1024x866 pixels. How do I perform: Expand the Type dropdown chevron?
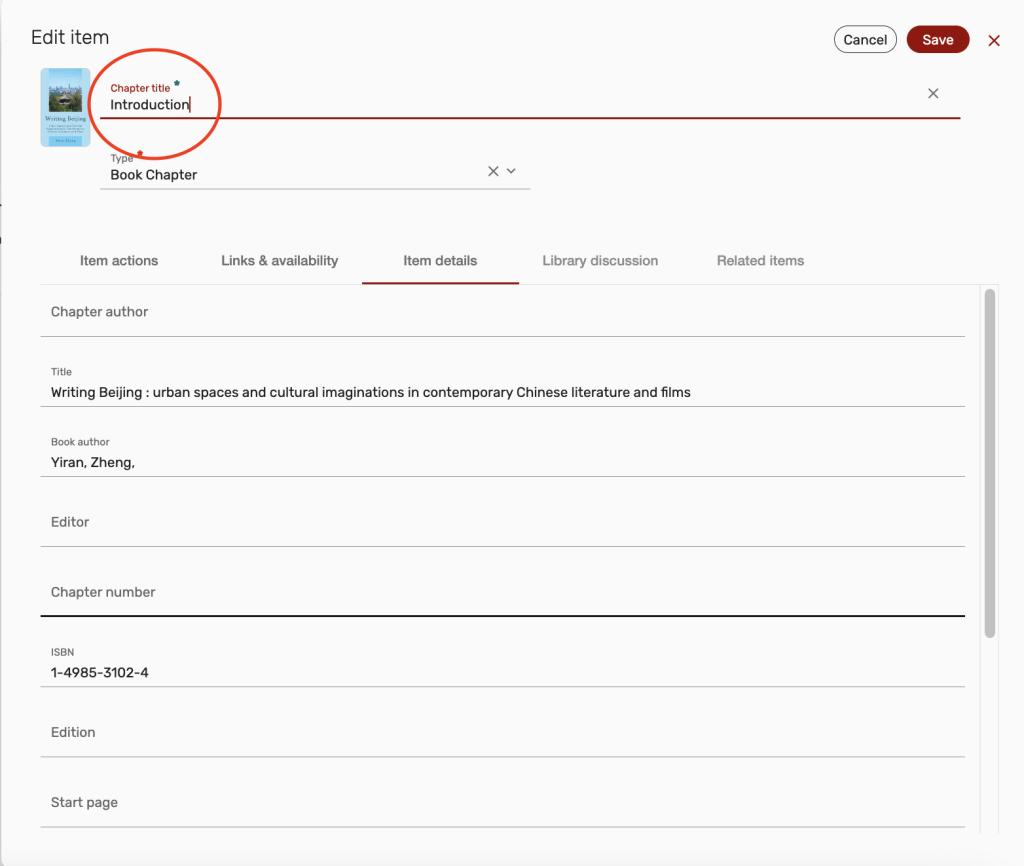(511, 171)
